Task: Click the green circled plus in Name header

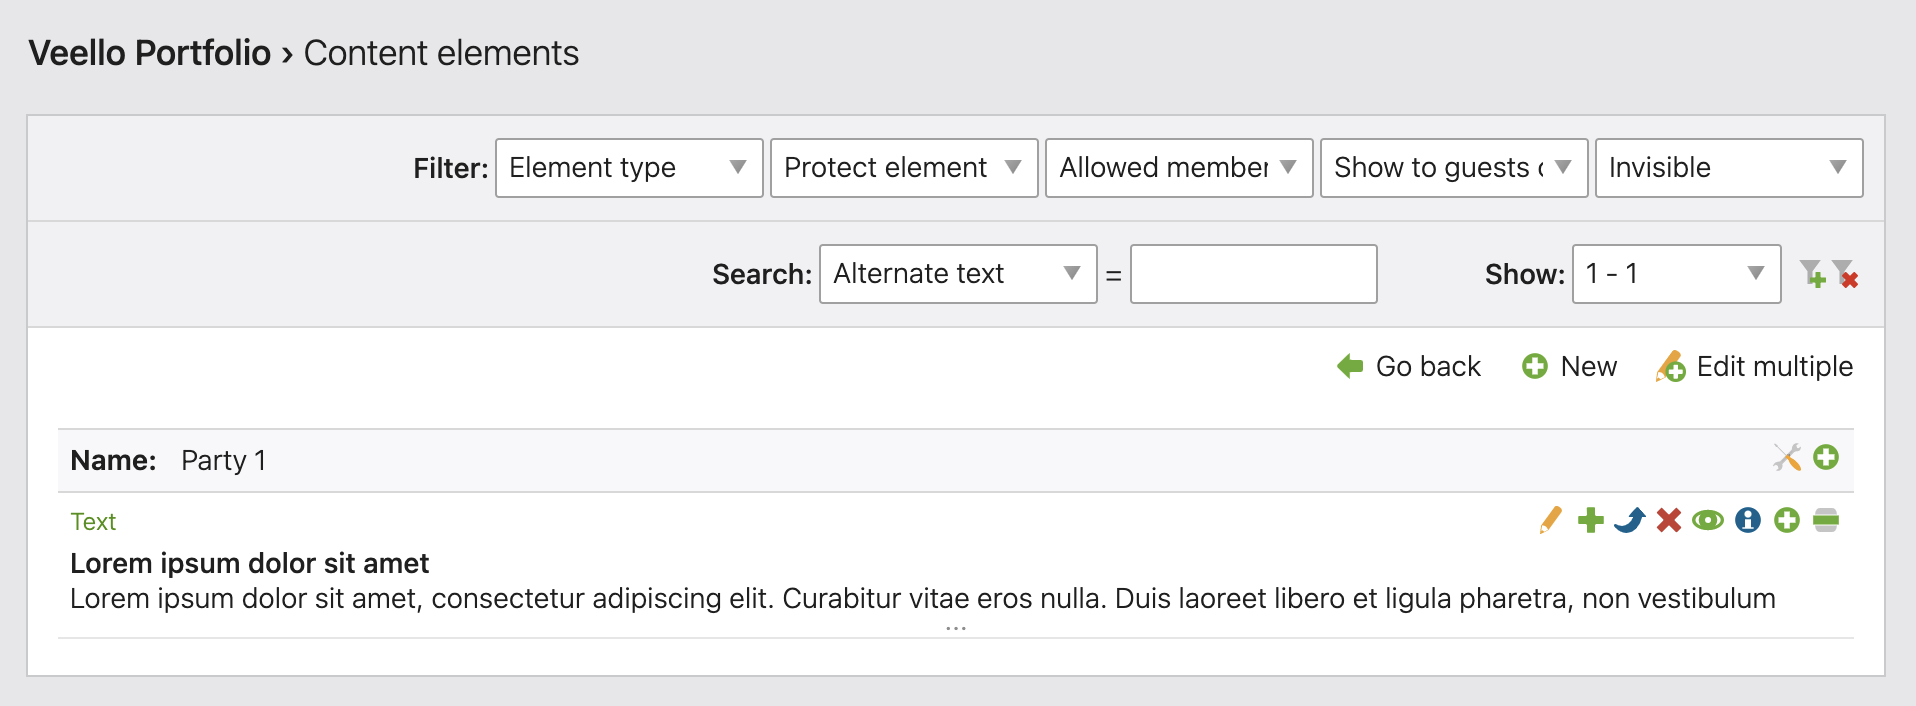Action: (x=1826, y=458)
